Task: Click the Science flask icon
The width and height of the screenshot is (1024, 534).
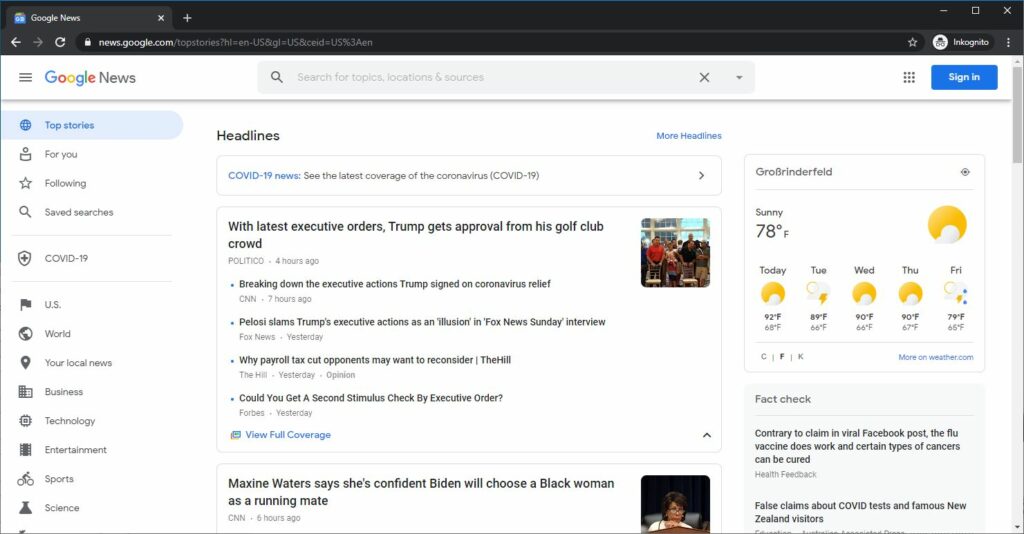Action: pyautogui.click(x=25, y=508)
